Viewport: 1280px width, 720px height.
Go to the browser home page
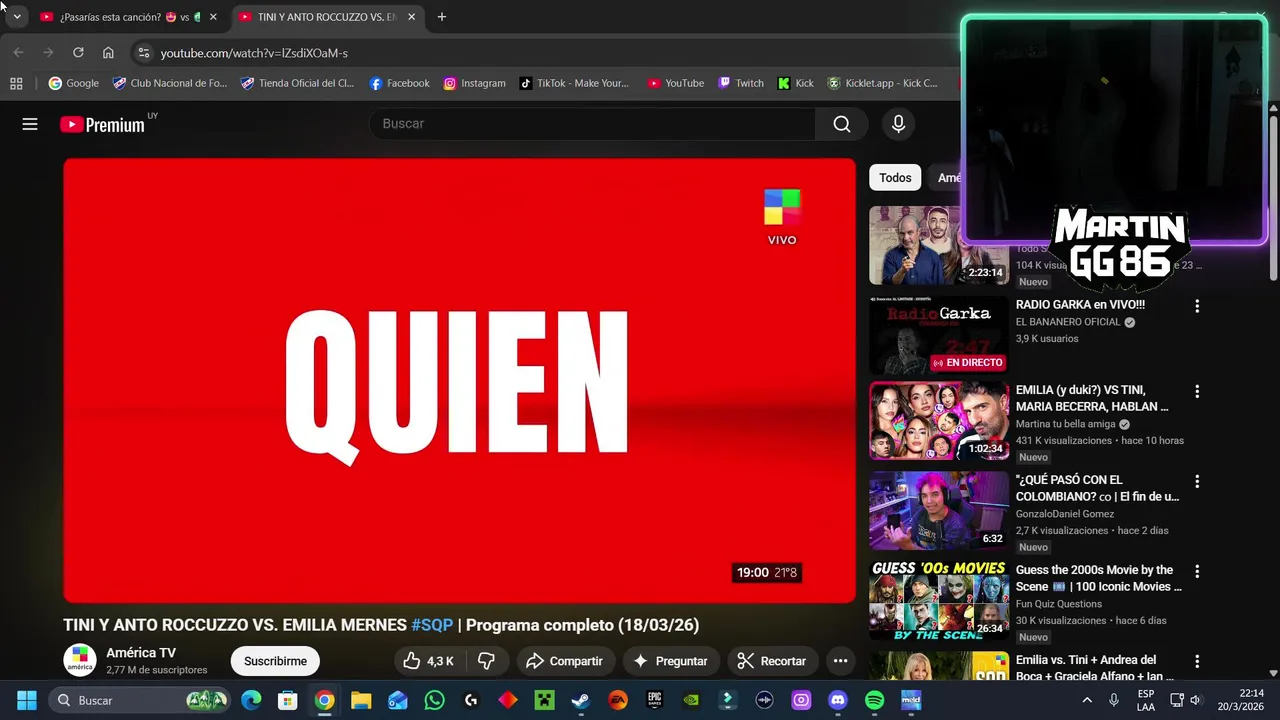point(108,53)
